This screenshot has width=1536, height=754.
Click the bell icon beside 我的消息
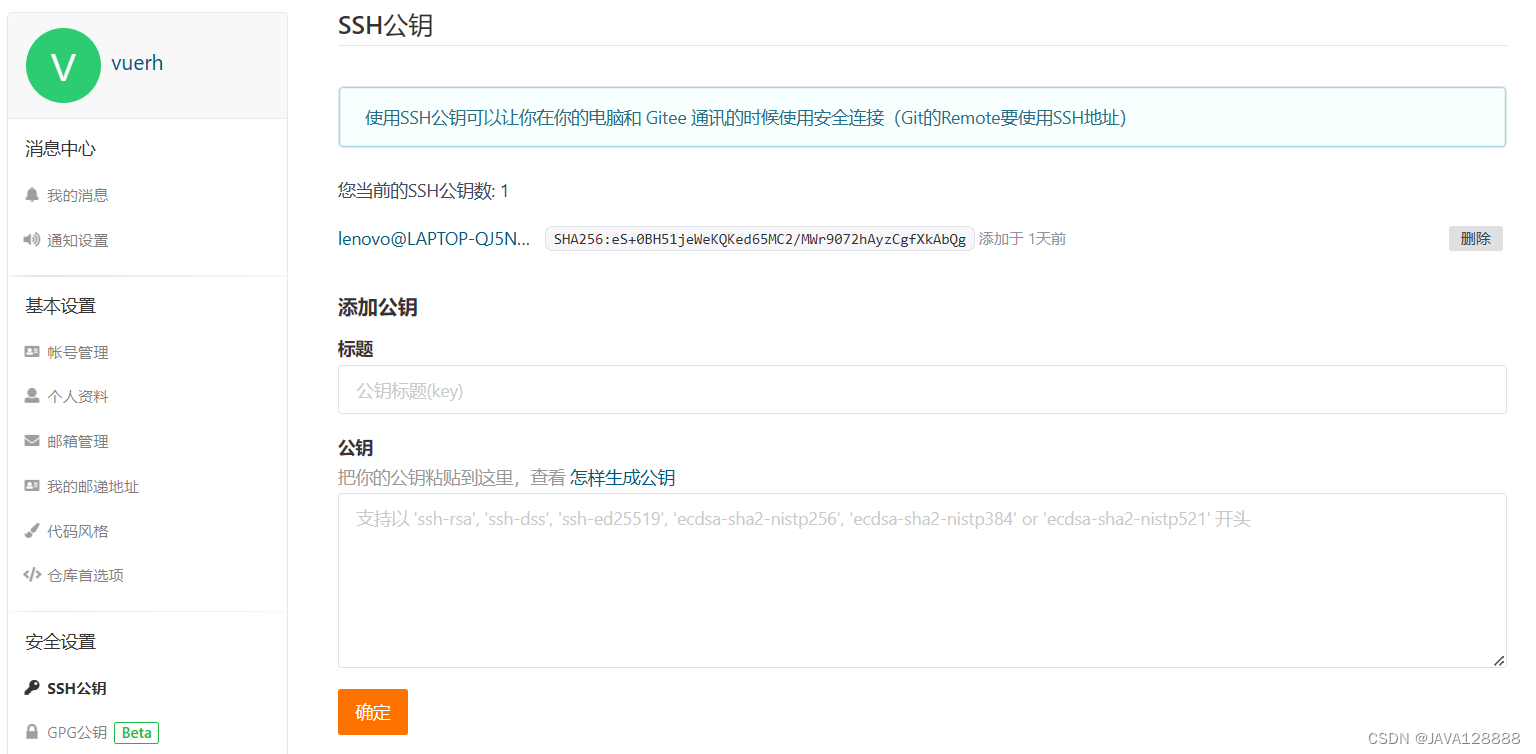(31, 194)
